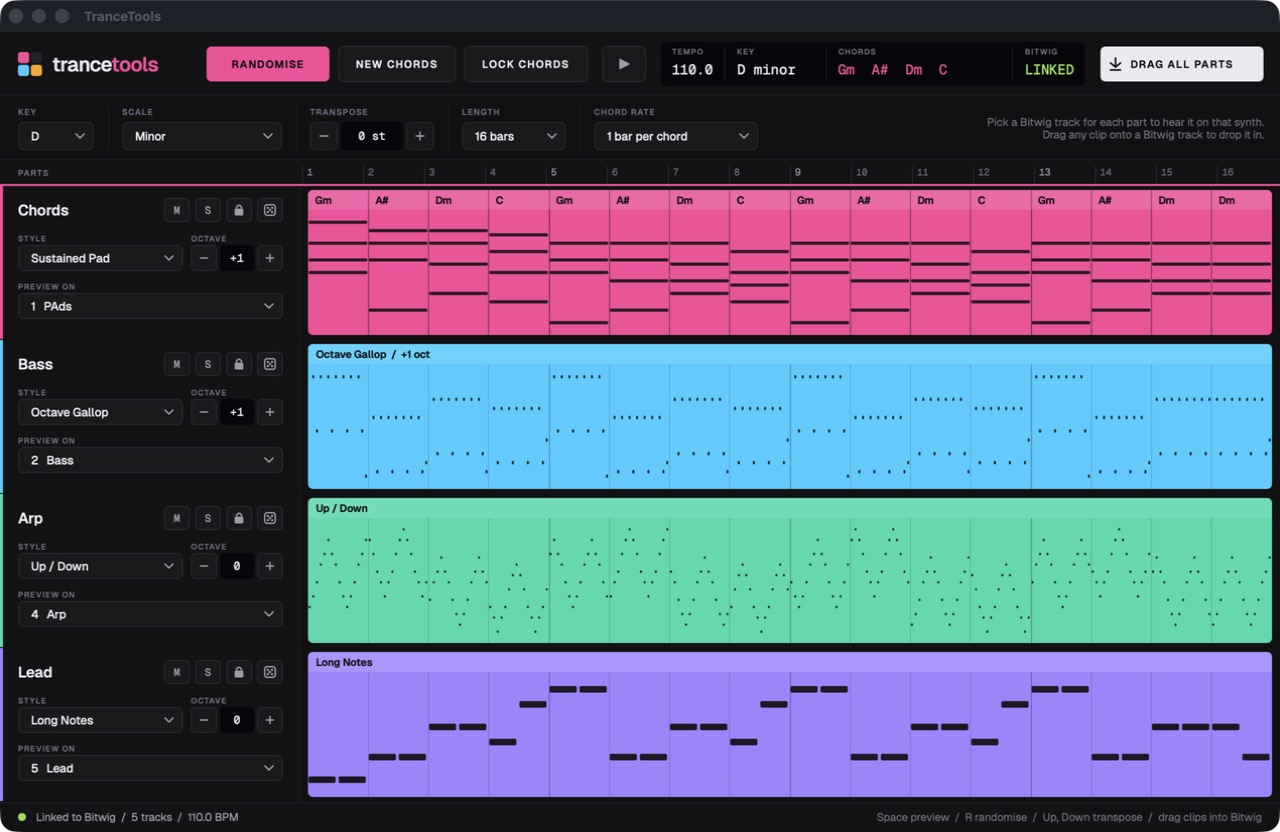This screenshot has height=832, width=1280.
Task: Lower the Bass octave with minus
Action: pos(204,412)
